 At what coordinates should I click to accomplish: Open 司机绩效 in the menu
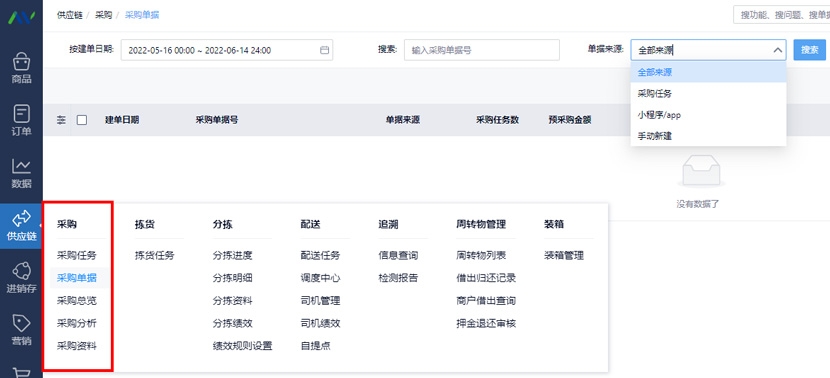pyautogui.click(x=320, y=323)
